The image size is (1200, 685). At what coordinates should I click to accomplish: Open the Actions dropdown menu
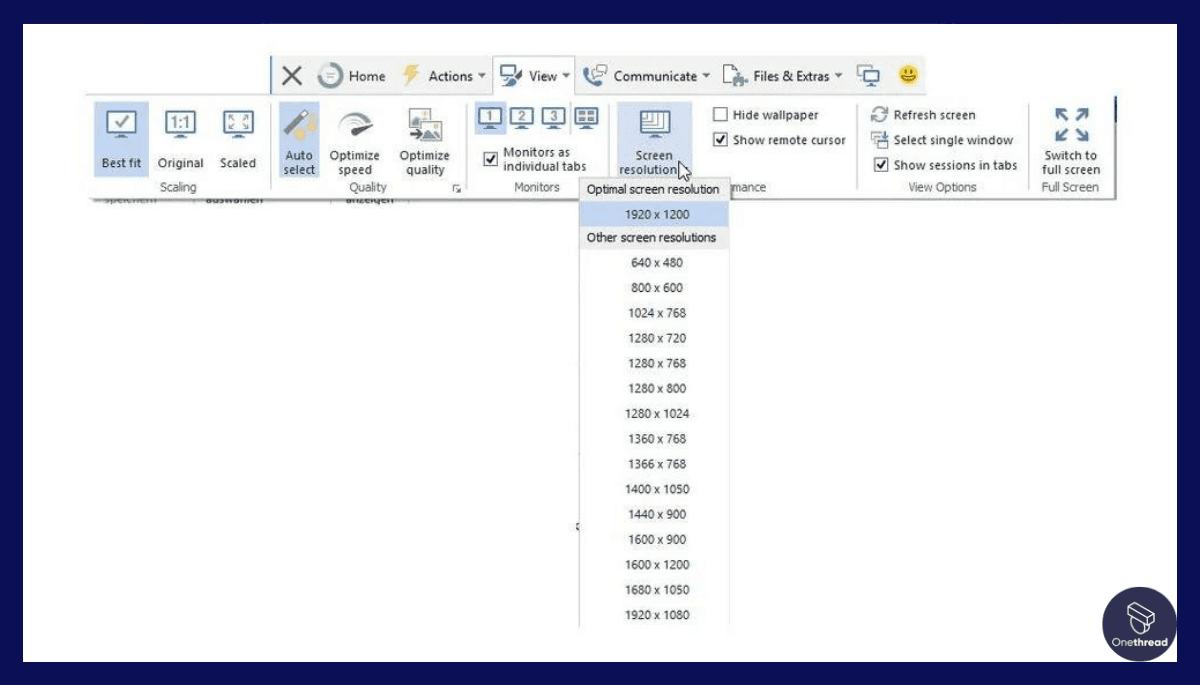pos(449,75)
